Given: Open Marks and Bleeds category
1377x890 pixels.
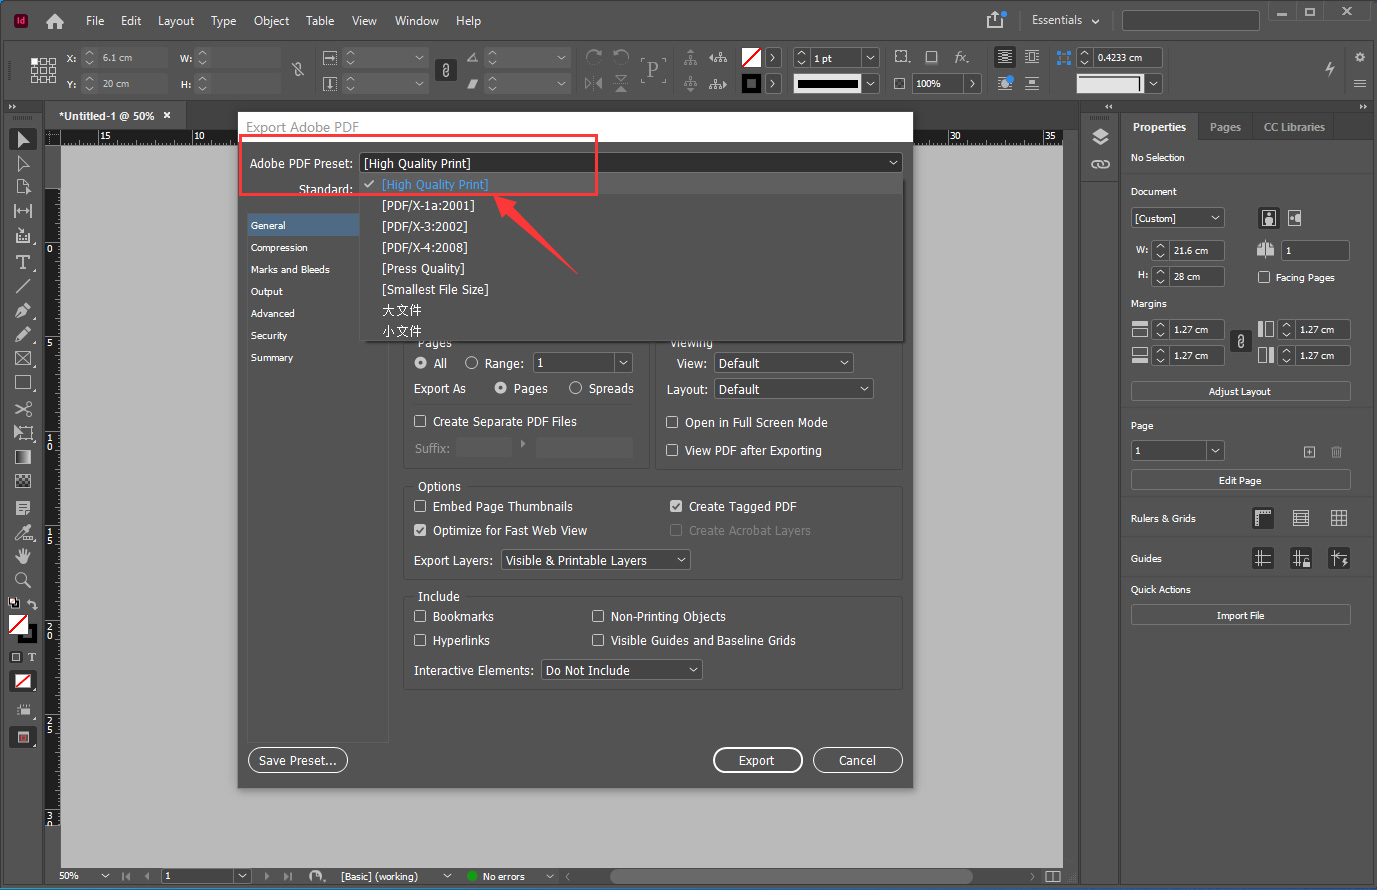Looking at the screenshot, I should (290, 269).
